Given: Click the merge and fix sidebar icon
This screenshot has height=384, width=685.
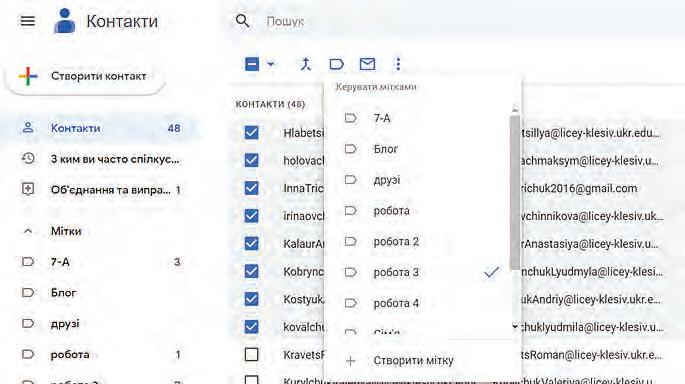Looking at the screenshot, I should point(28,189).
